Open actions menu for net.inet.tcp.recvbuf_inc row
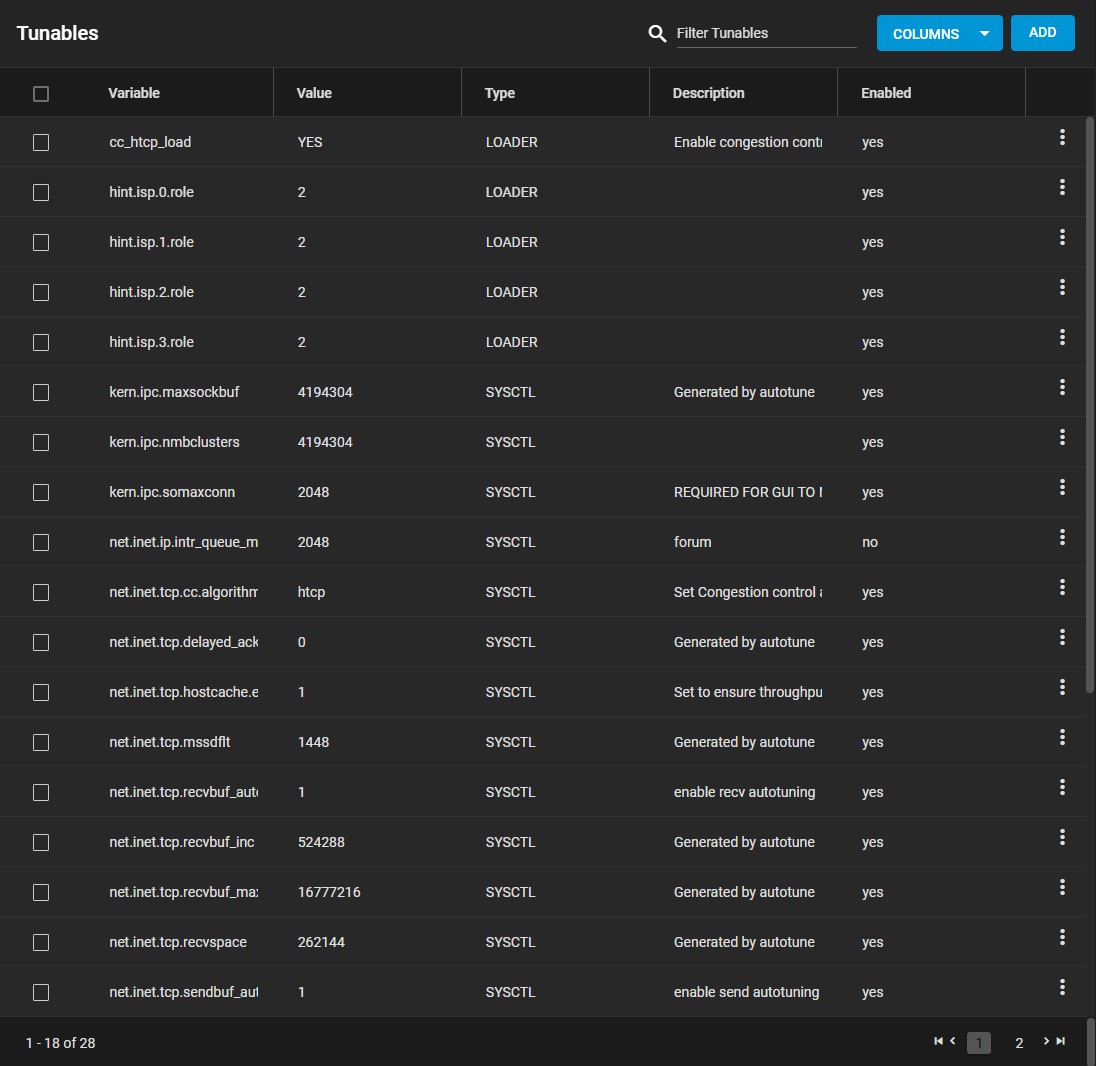Viewport: 1096px width, 1066px height. pyautogui.click(x=1062, y=837)
